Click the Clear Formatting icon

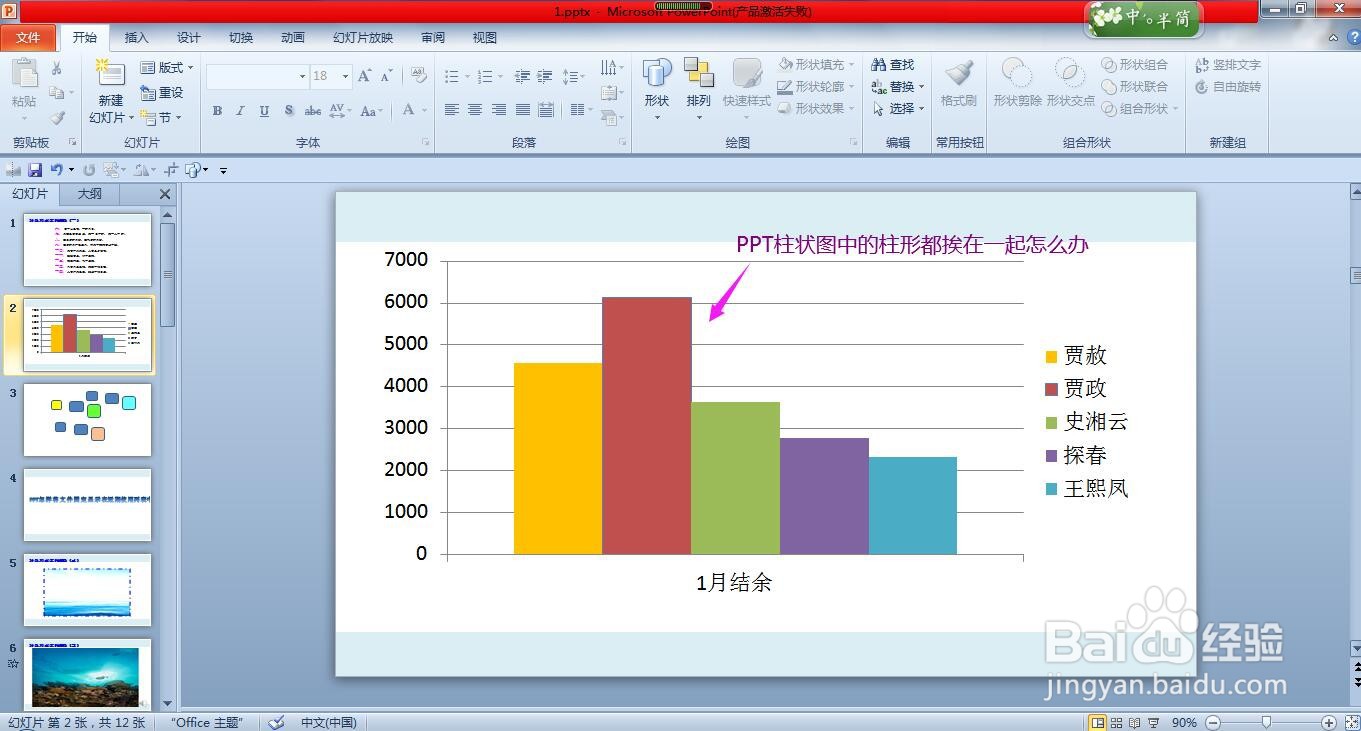[419, 76]
